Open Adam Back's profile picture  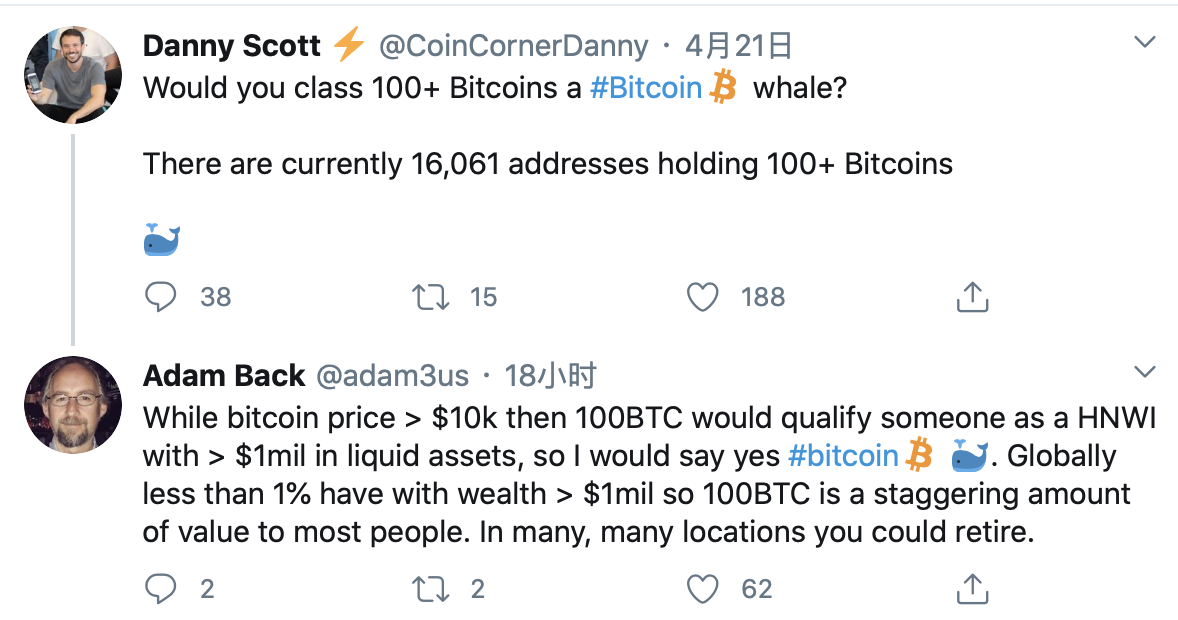[x=73, y=404]
